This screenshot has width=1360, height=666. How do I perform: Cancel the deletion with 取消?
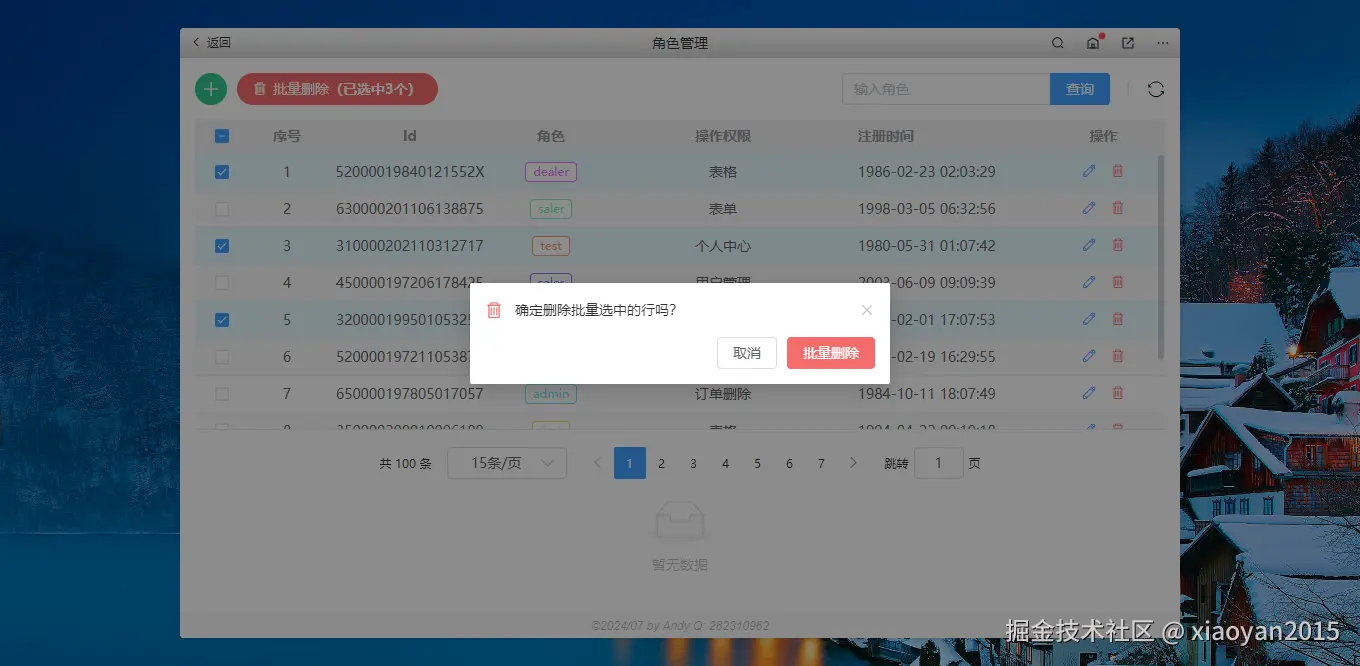746,352
